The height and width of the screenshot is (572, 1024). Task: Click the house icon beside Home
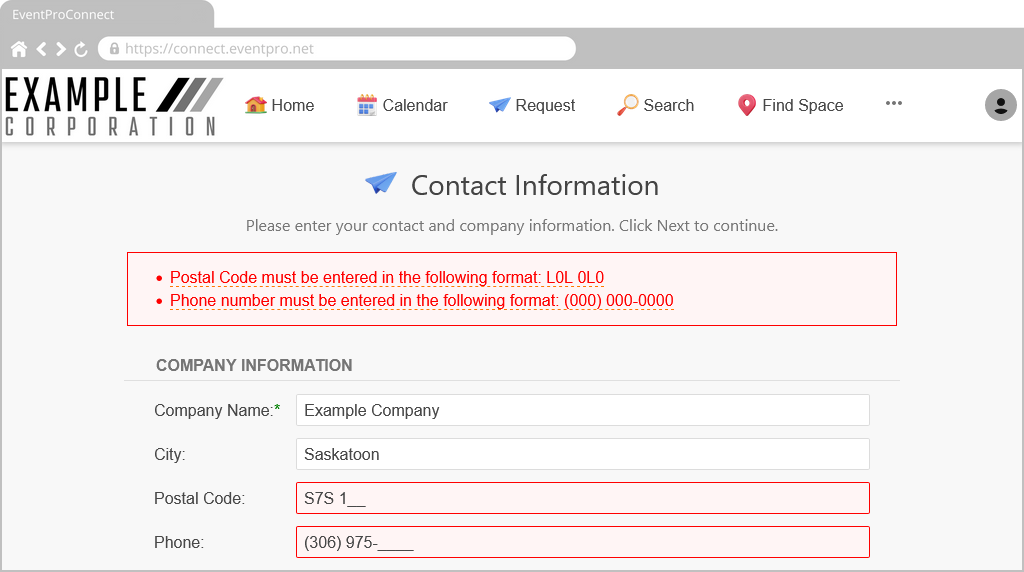point(256,104)
